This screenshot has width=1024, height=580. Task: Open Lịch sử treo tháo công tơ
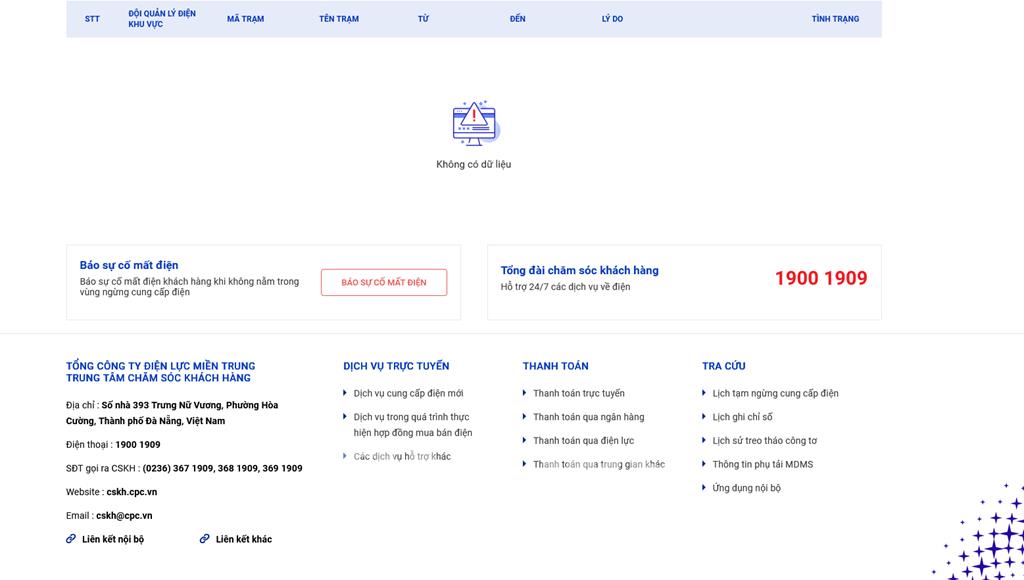[764, 441]
